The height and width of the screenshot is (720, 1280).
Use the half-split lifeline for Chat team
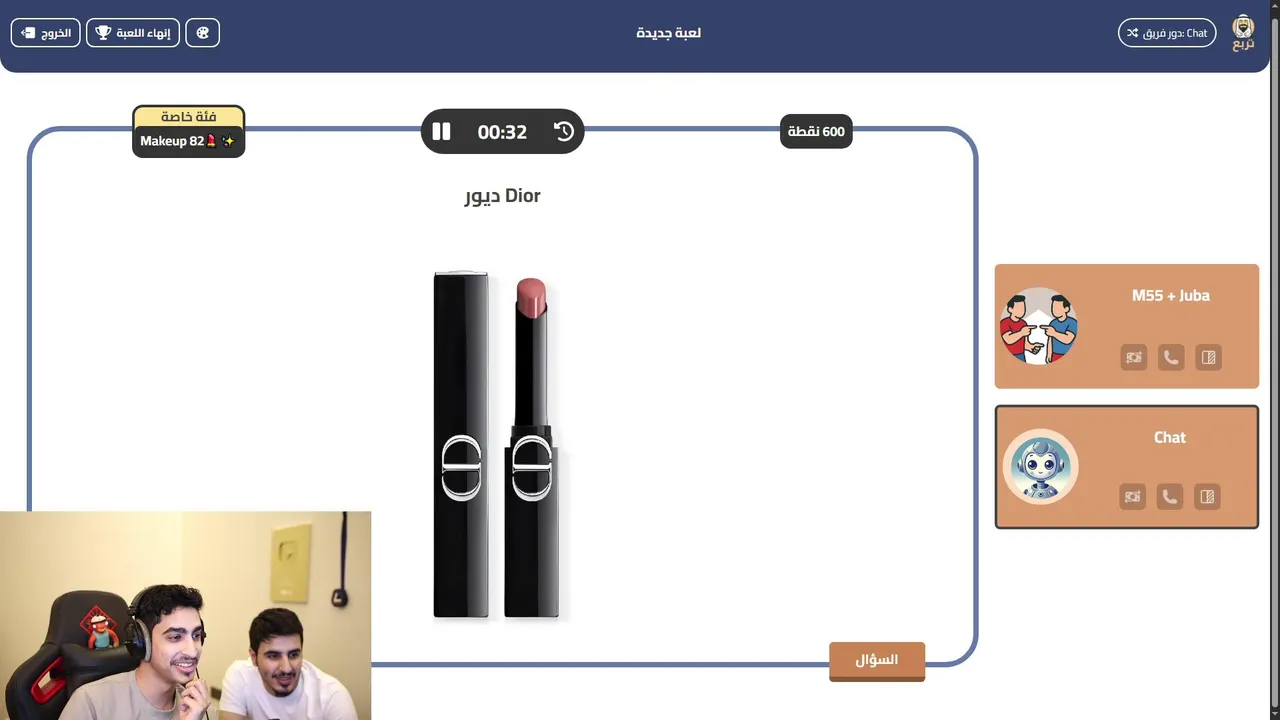1207,496
